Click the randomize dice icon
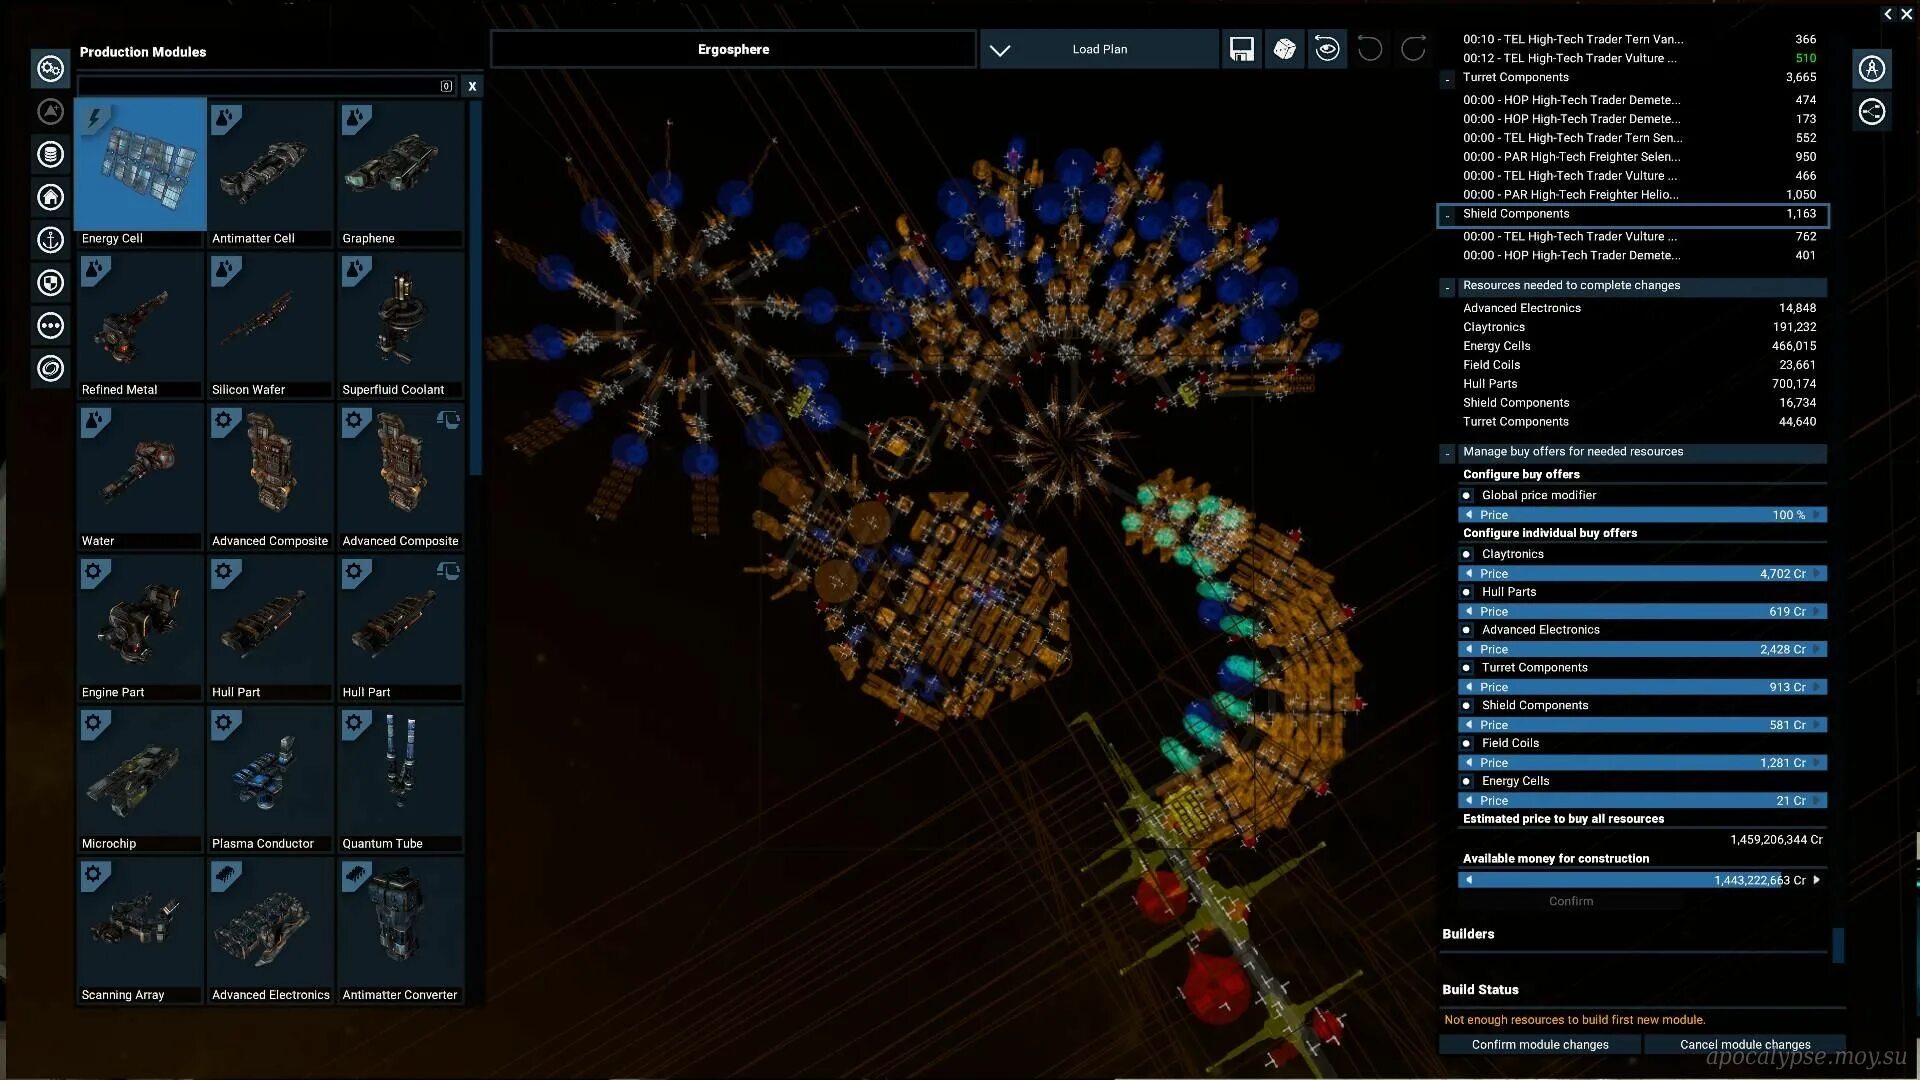 (x=1284, y=49)
